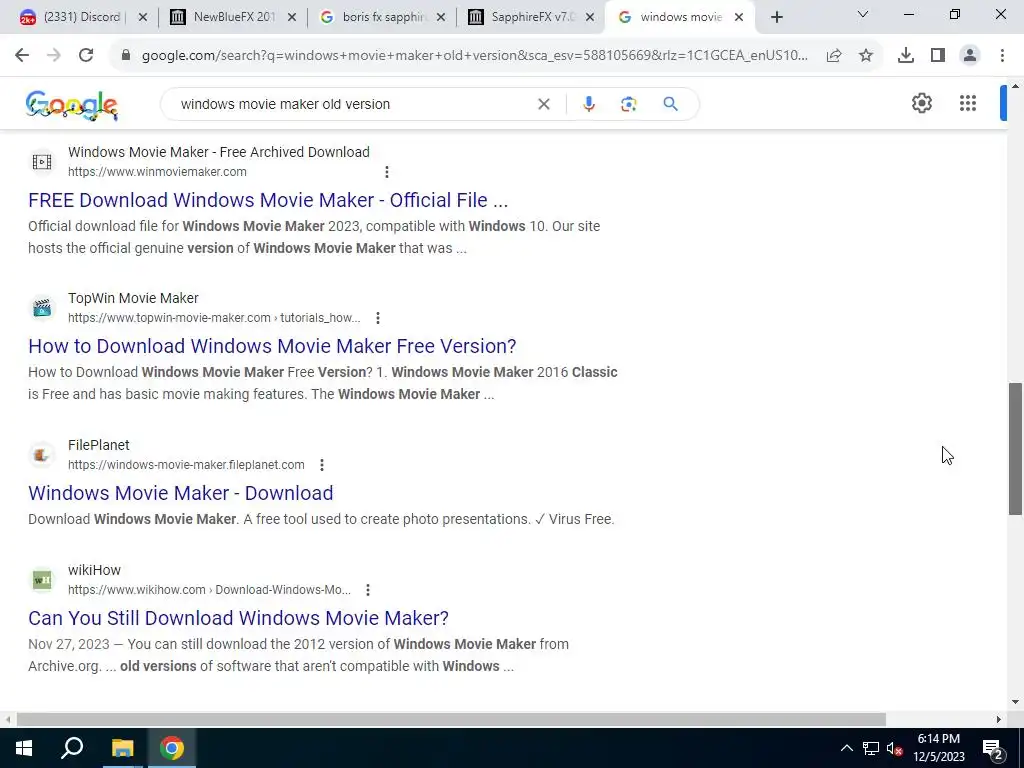Open the Chrome profile avatar
Viewport: 1024px width, 768px height.
[x=970, y=56]
